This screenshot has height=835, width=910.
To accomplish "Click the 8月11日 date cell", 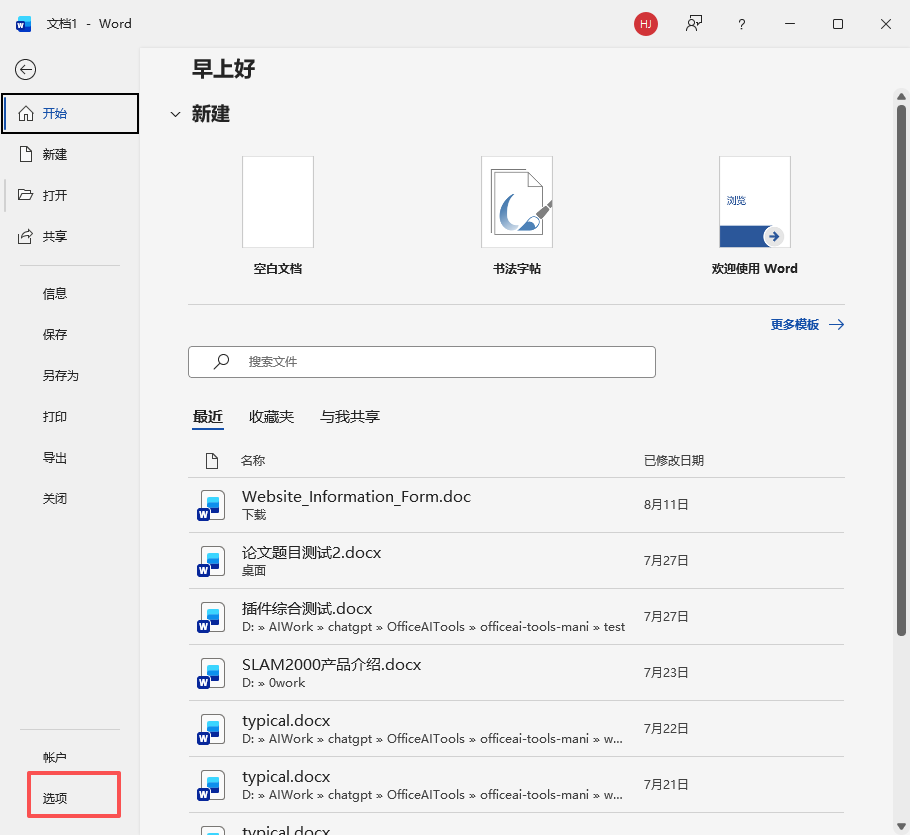I will pos(666,505).
